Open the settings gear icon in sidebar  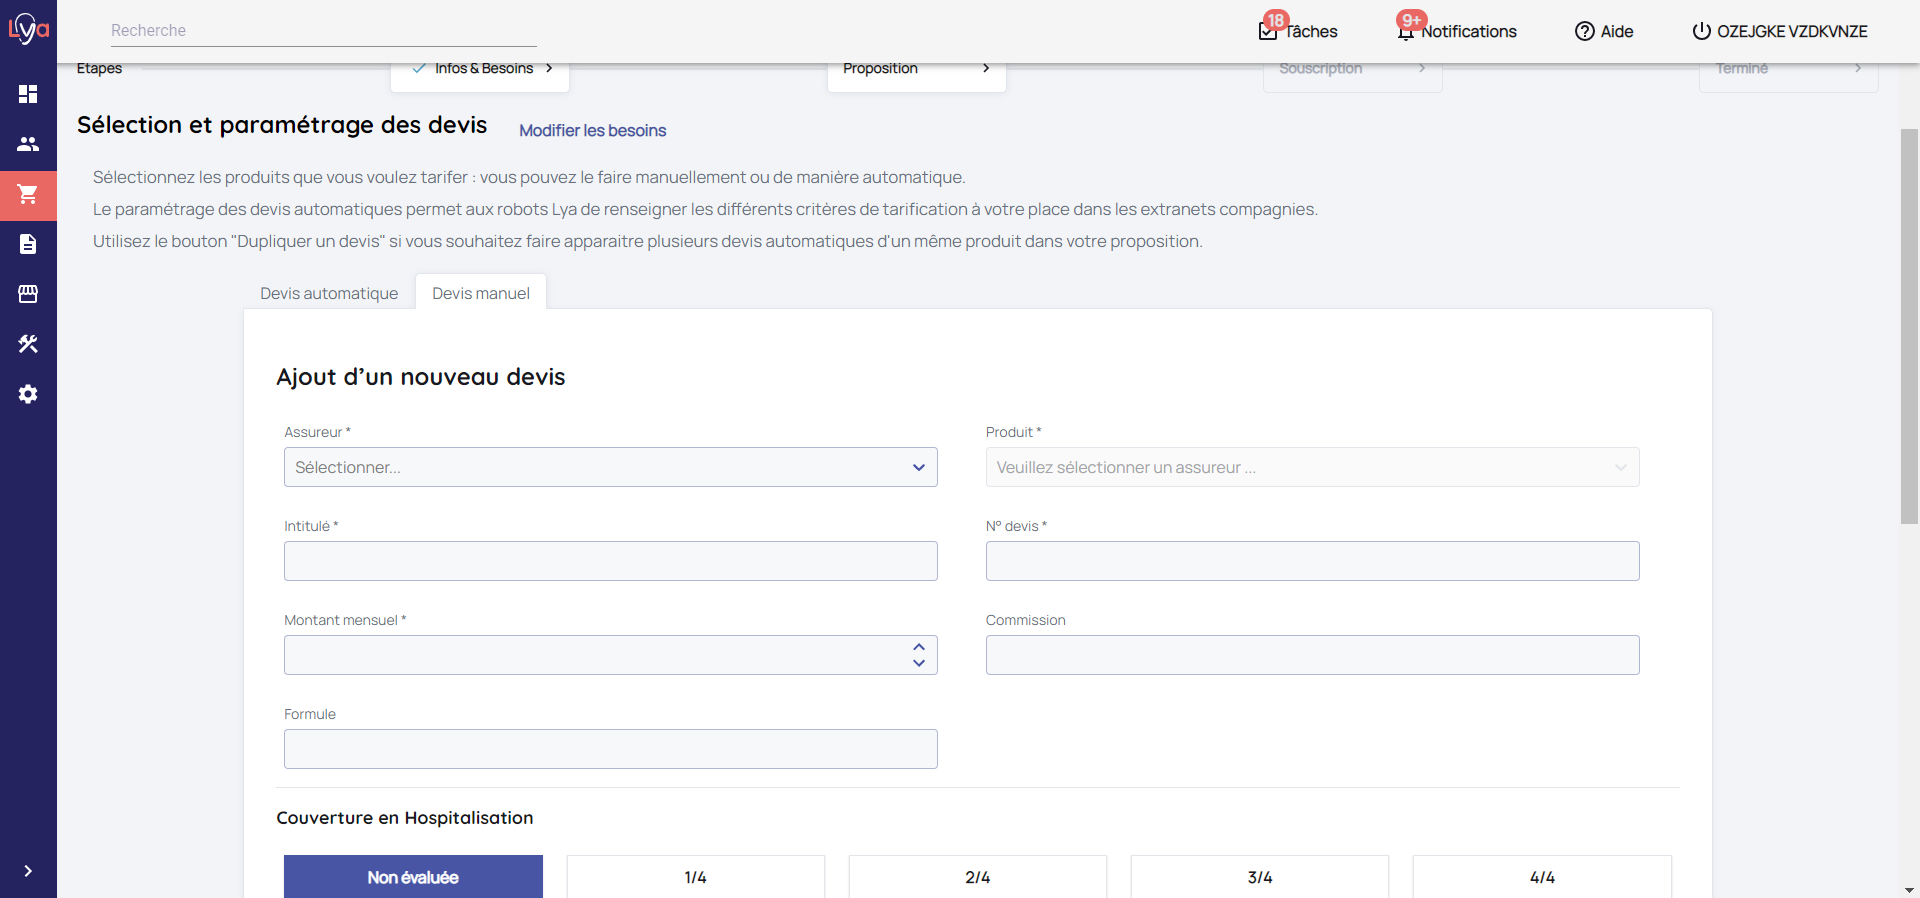[28, 394]
